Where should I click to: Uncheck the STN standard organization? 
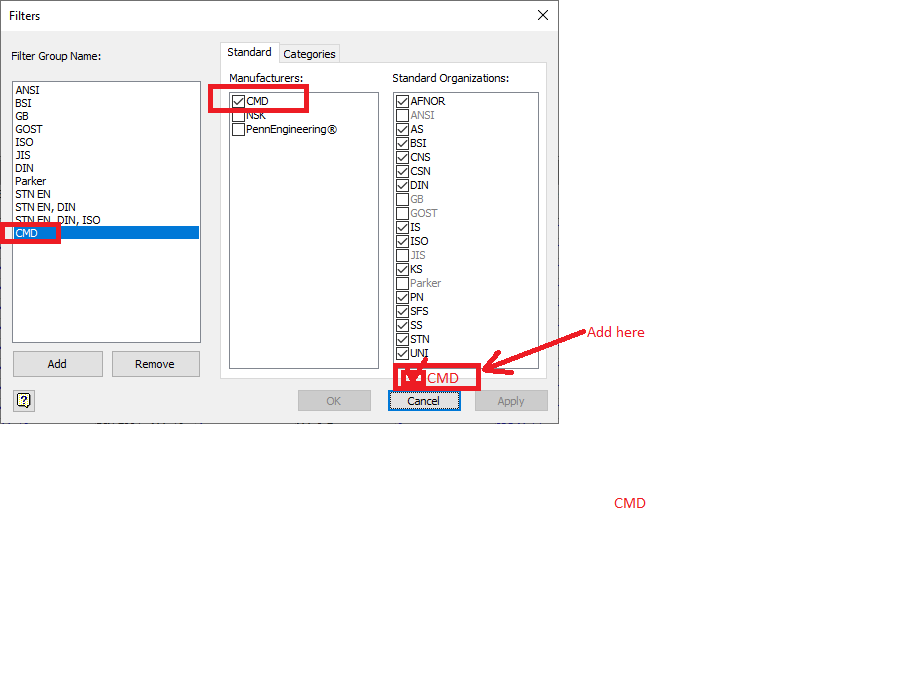[x=401, y=339]
